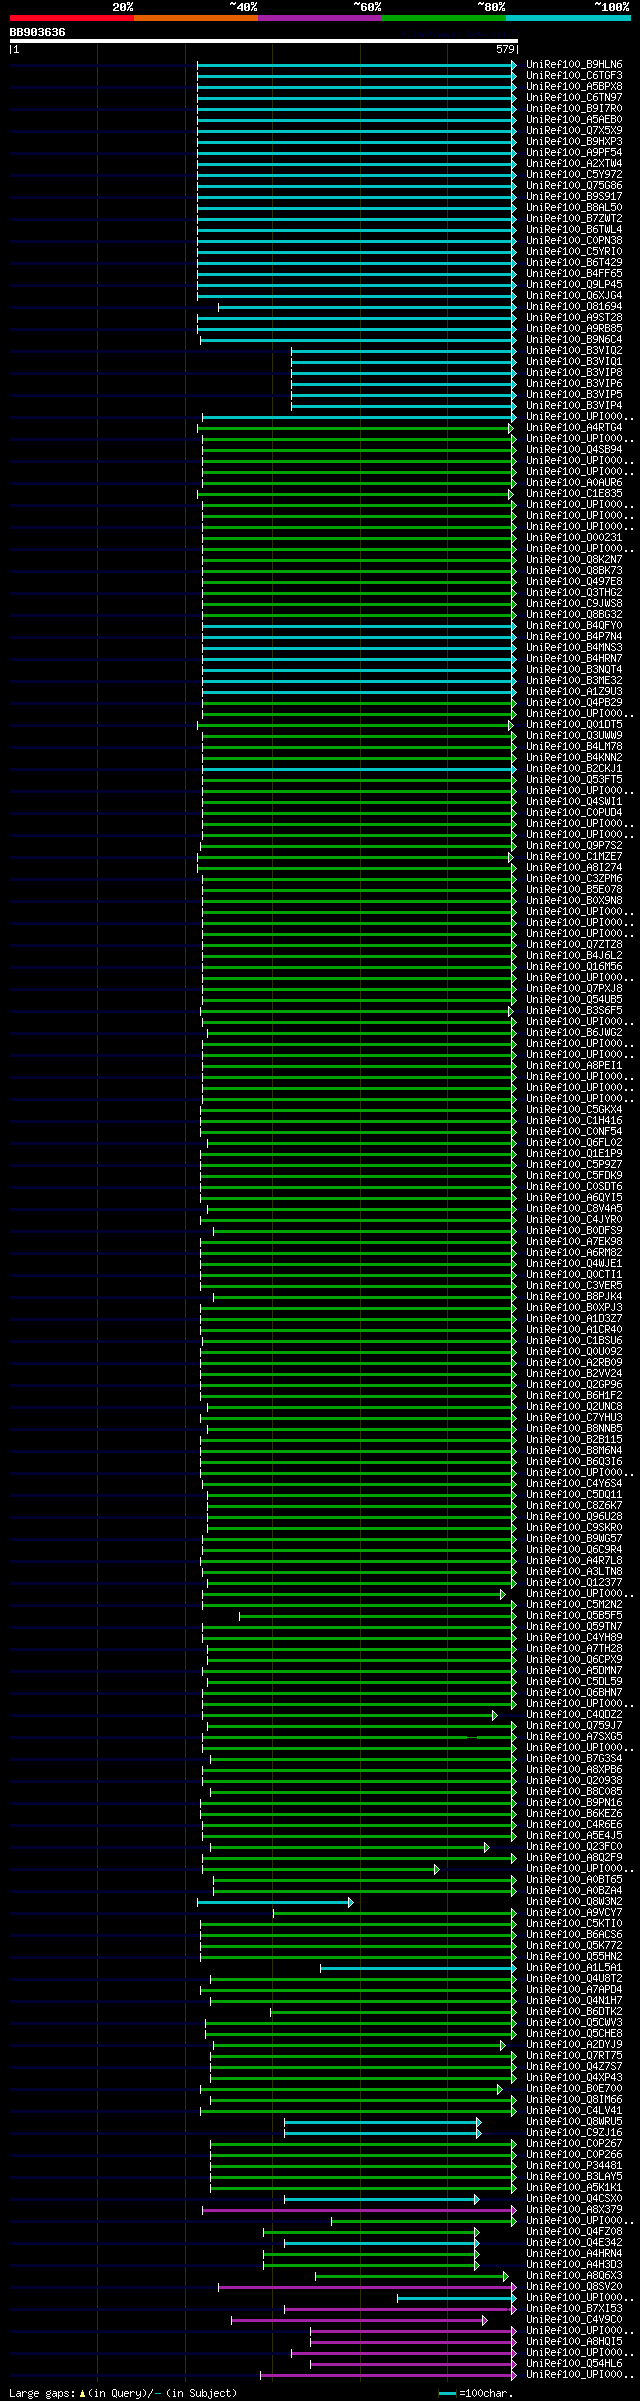Screen dimensions: 640x2401
Task: Select the UniRef100_Q8WRU5 label
Action: pos(574,2122)
